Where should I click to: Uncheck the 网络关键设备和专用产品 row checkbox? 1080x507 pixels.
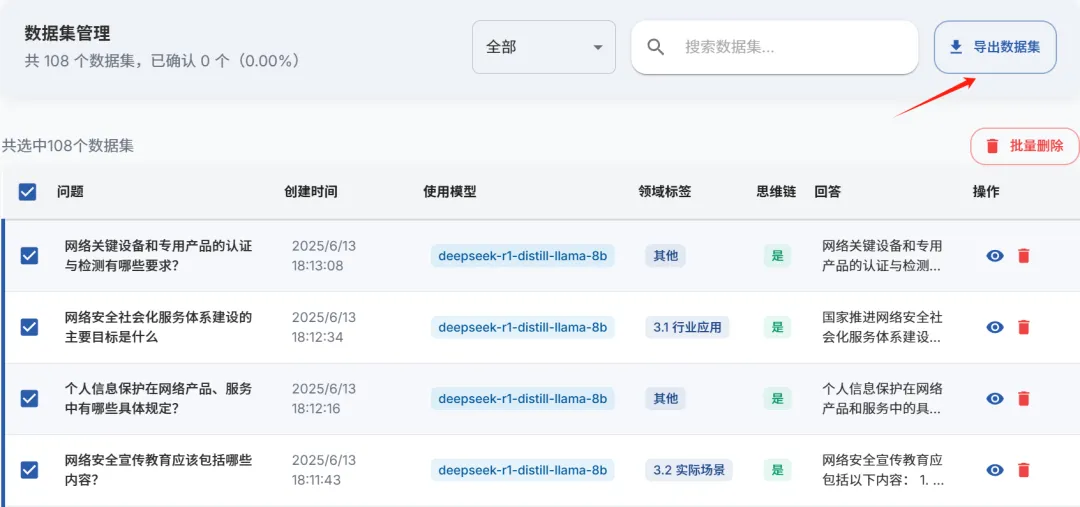[x=29, y=256]
